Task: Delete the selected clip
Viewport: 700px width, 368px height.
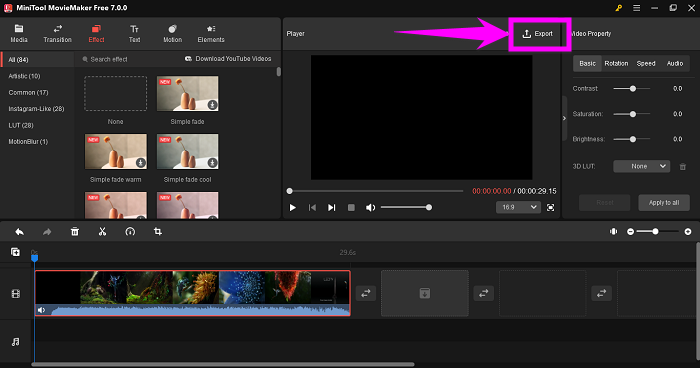Action: (x=75, y=231)
